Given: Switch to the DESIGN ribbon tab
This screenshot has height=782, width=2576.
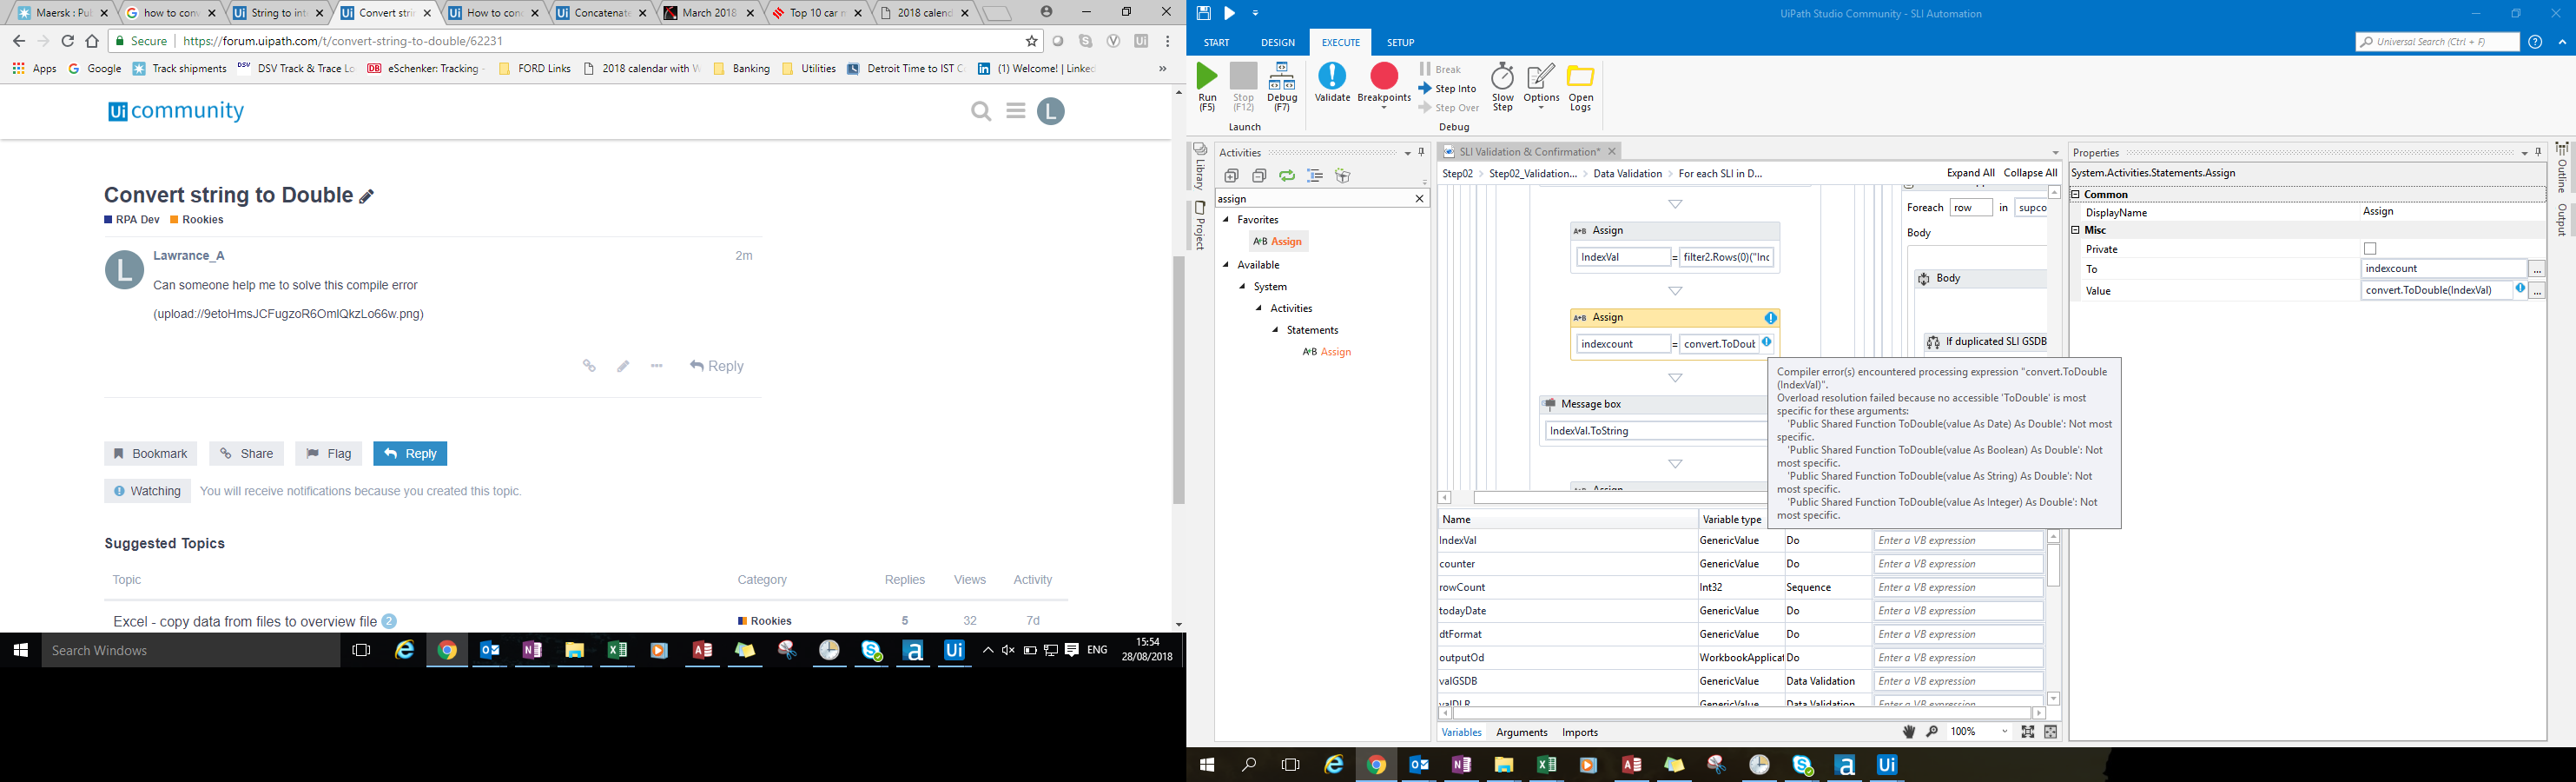Looking at the screenshot, I should tap(1278, 42).
